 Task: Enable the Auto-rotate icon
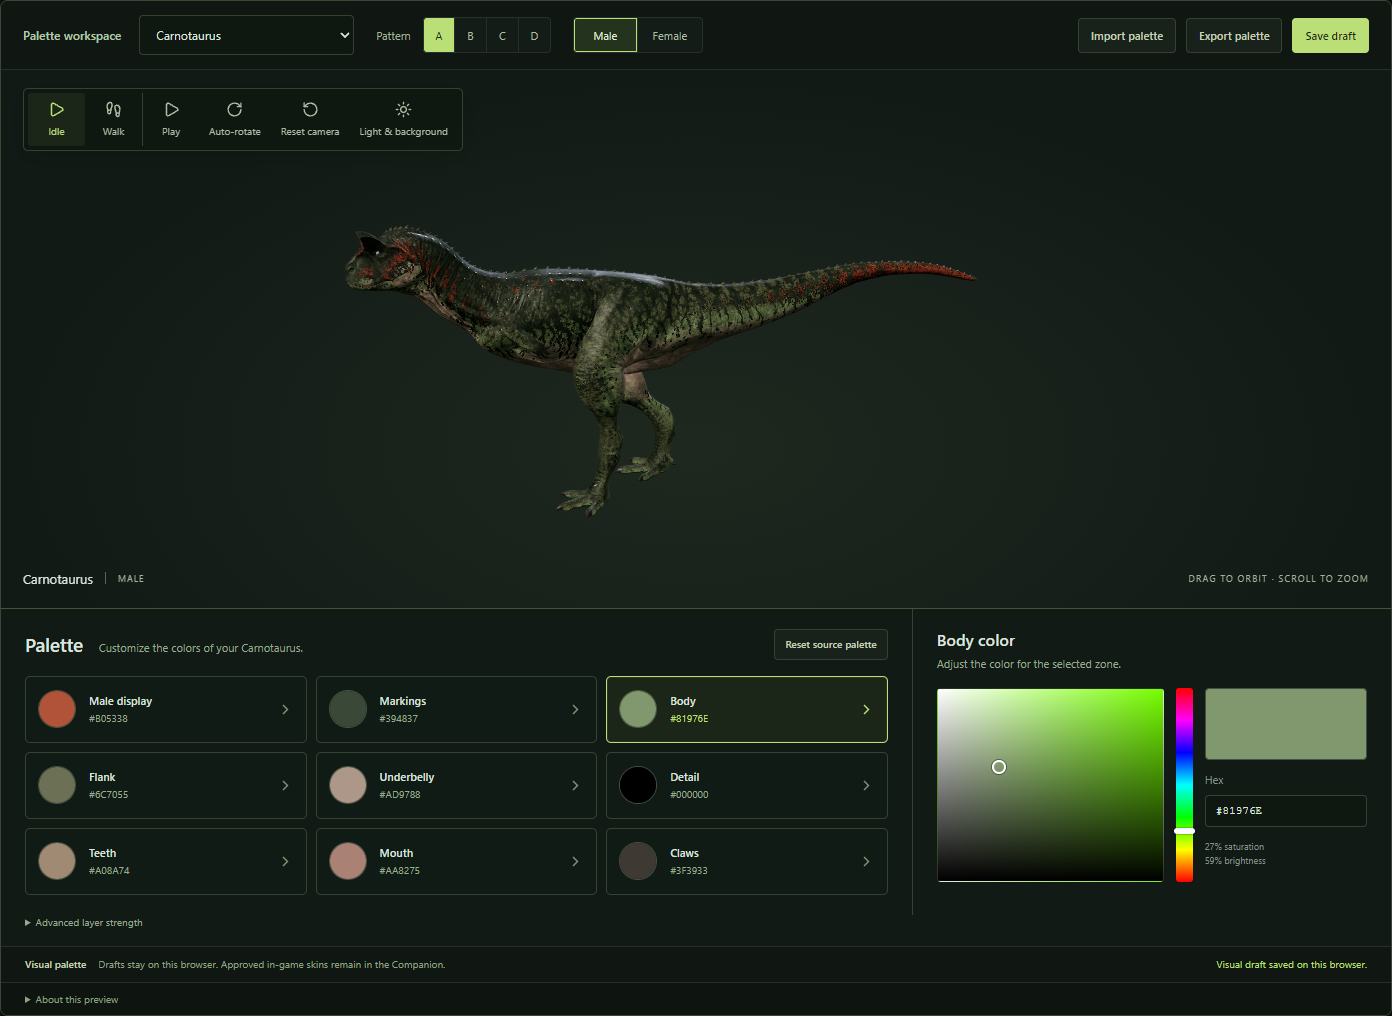235,109
